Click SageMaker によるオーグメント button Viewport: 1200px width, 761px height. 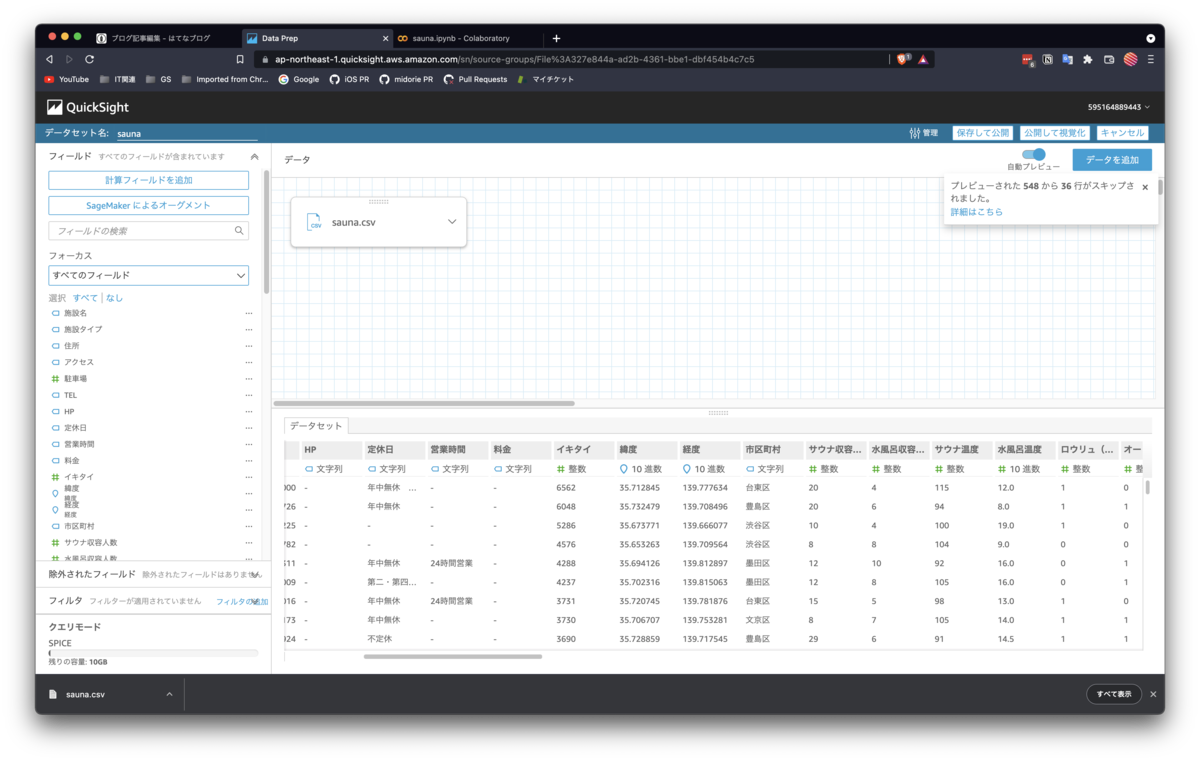148,205
